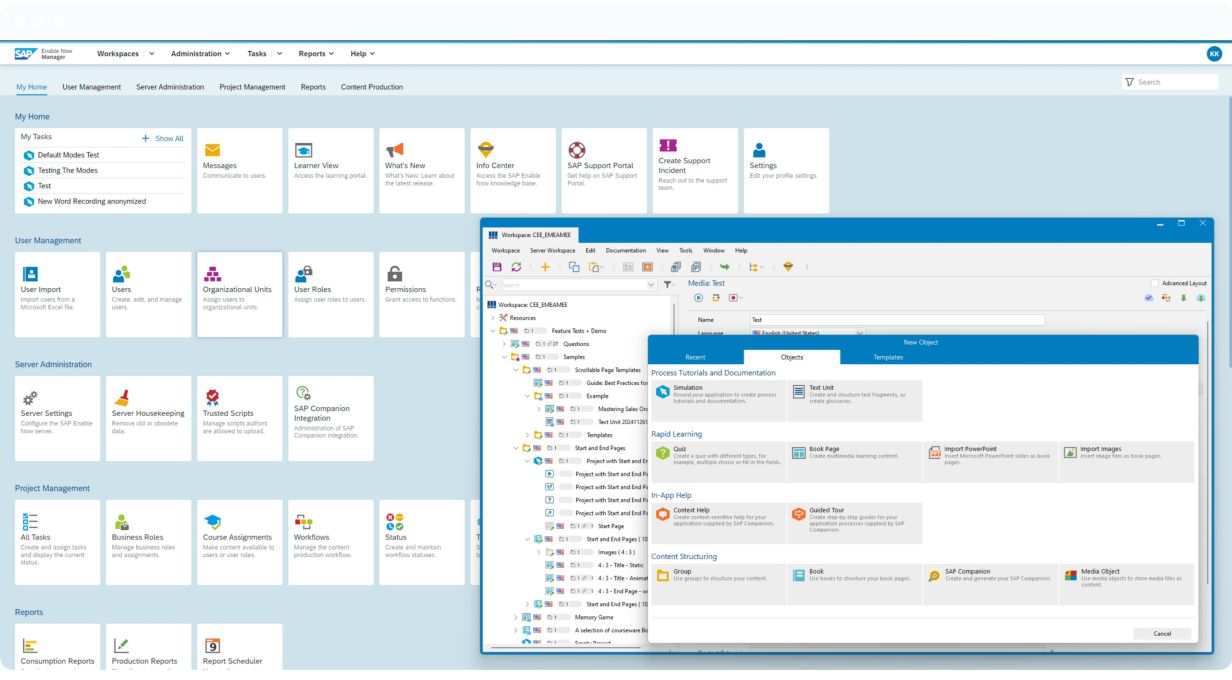Open the Administration menu
The width and height of the screenshot is (1232, 680).
[x=200, y=53]
